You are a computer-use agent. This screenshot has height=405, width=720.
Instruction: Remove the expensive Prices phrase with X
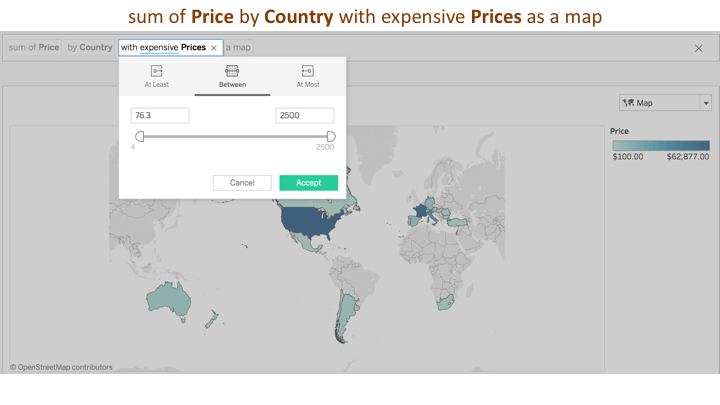(214, 48)
